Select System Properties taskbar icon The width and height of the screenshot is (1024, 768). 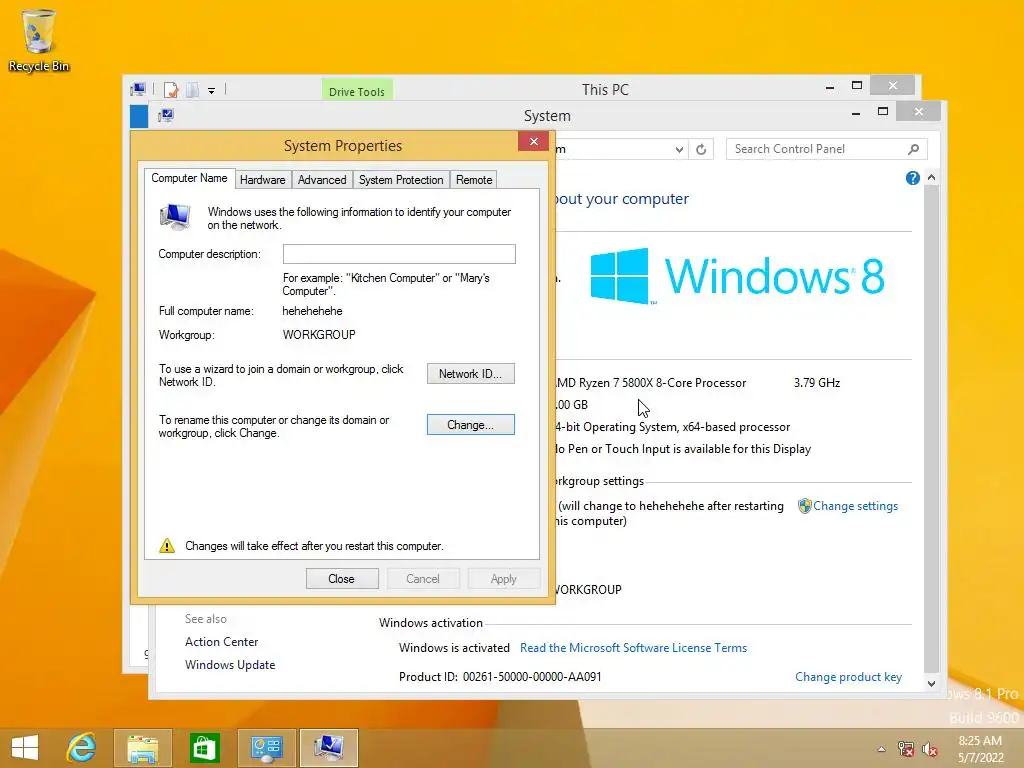pyautogui.click(x=328, y=748)
